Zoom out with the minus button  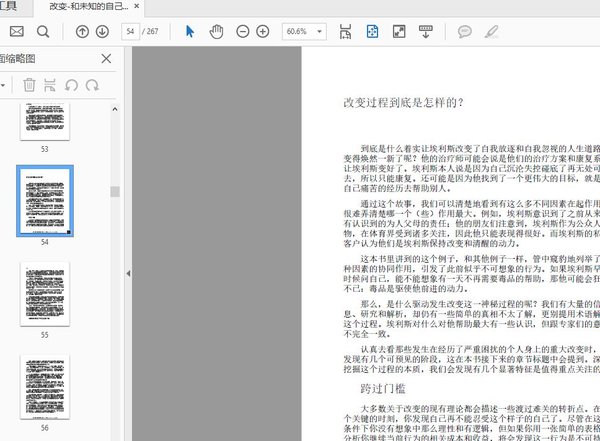tap(245, 31)
